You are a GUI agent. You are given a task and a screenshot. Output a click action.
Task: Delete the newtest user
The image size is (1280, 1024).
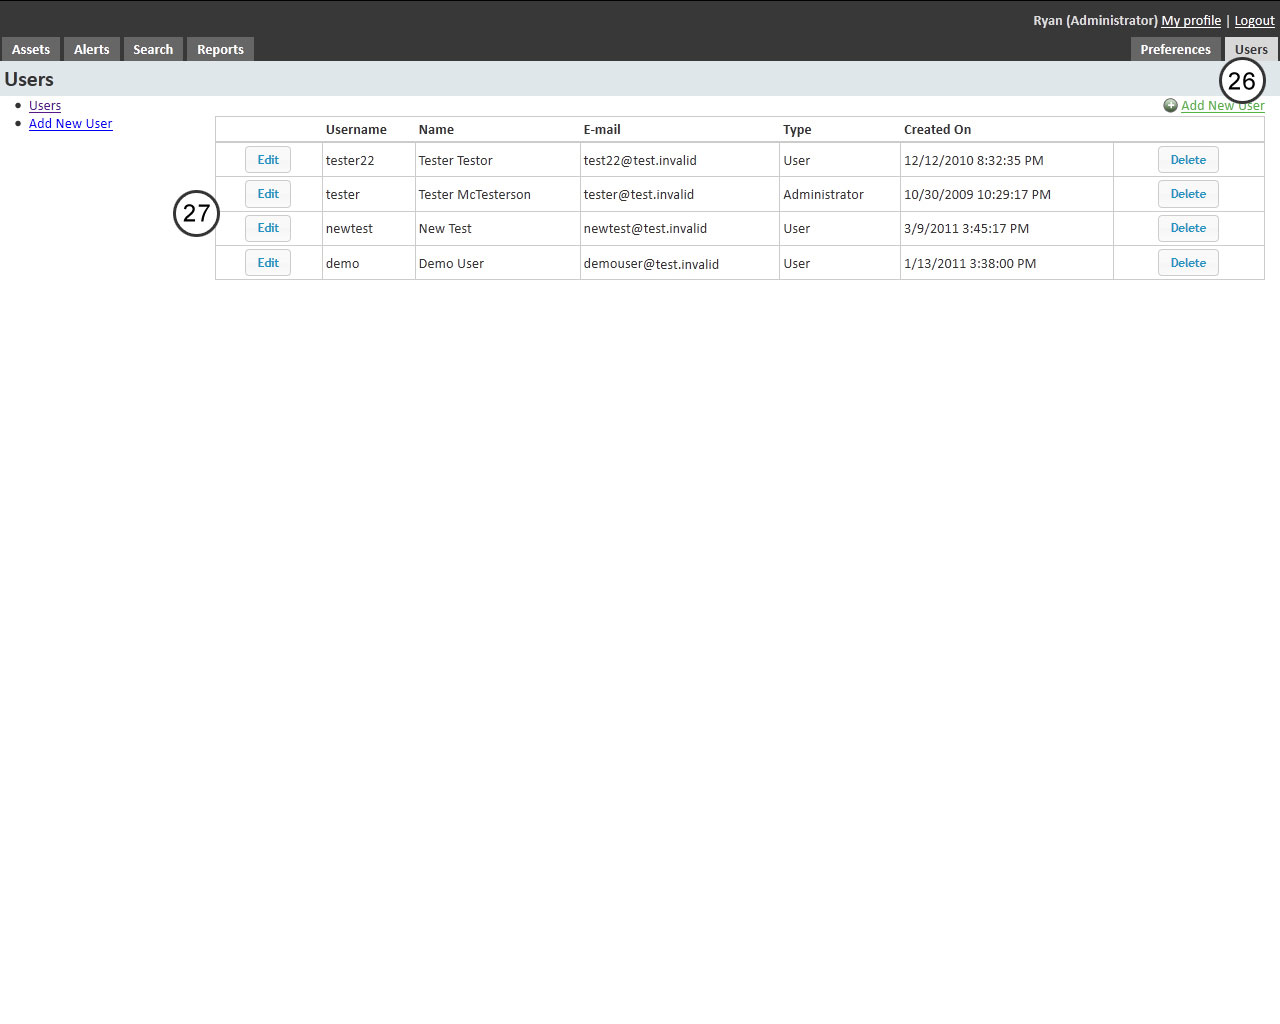coord(1187,228)
